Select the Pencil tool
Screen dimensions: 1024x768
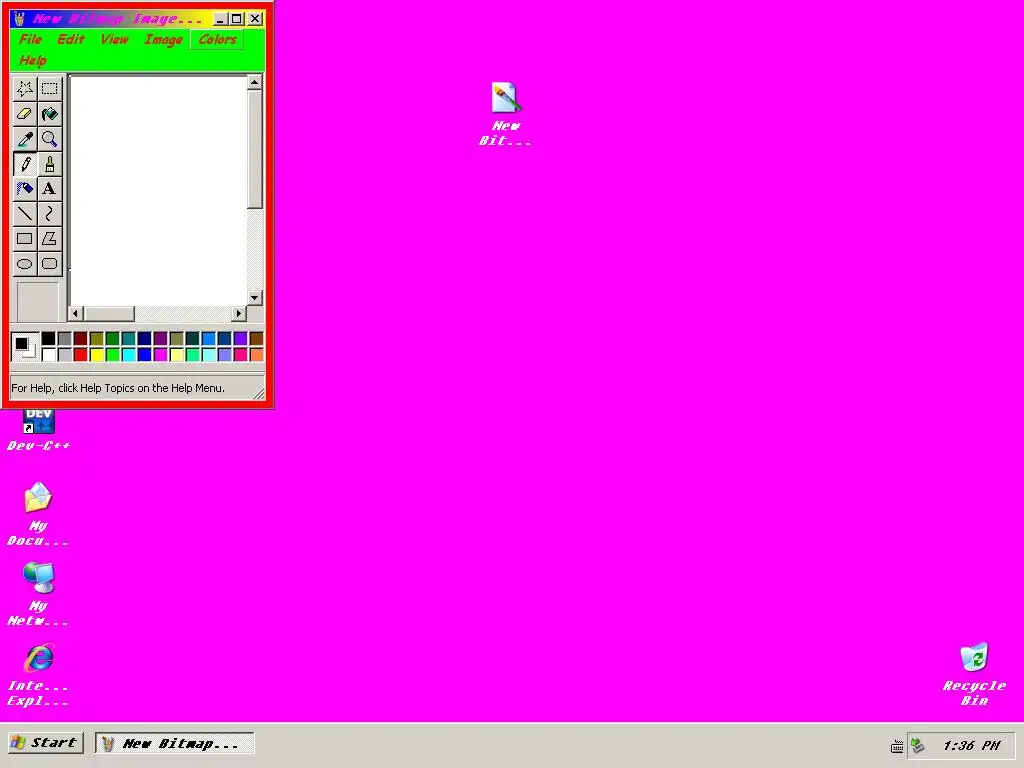(x=25, y=164)
